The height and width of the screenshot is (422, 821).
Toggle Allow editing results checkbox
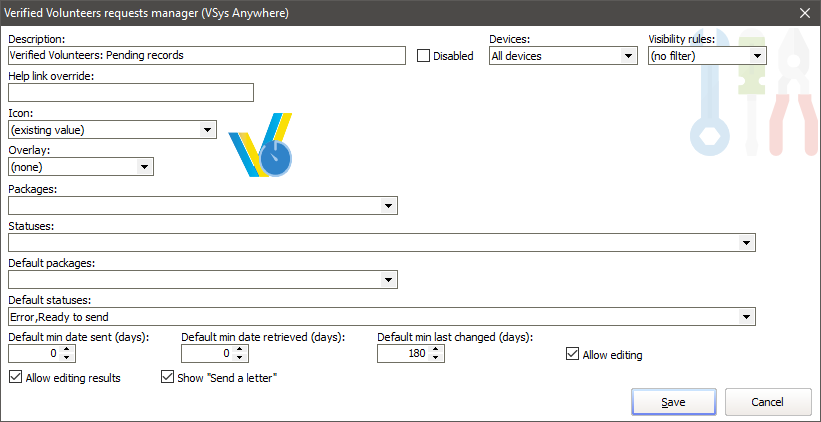coord(15,378)
